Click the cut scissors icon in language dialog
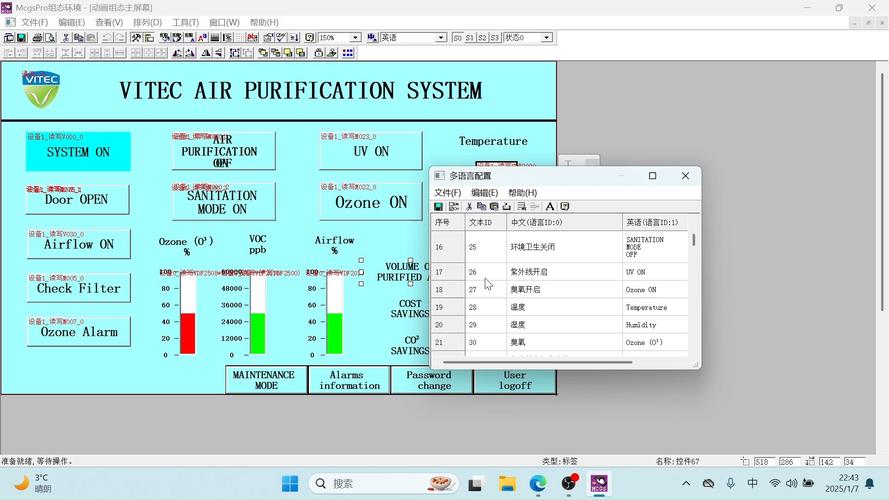The image size is (889, 500). pyautogui.click(x=468, y=207)
